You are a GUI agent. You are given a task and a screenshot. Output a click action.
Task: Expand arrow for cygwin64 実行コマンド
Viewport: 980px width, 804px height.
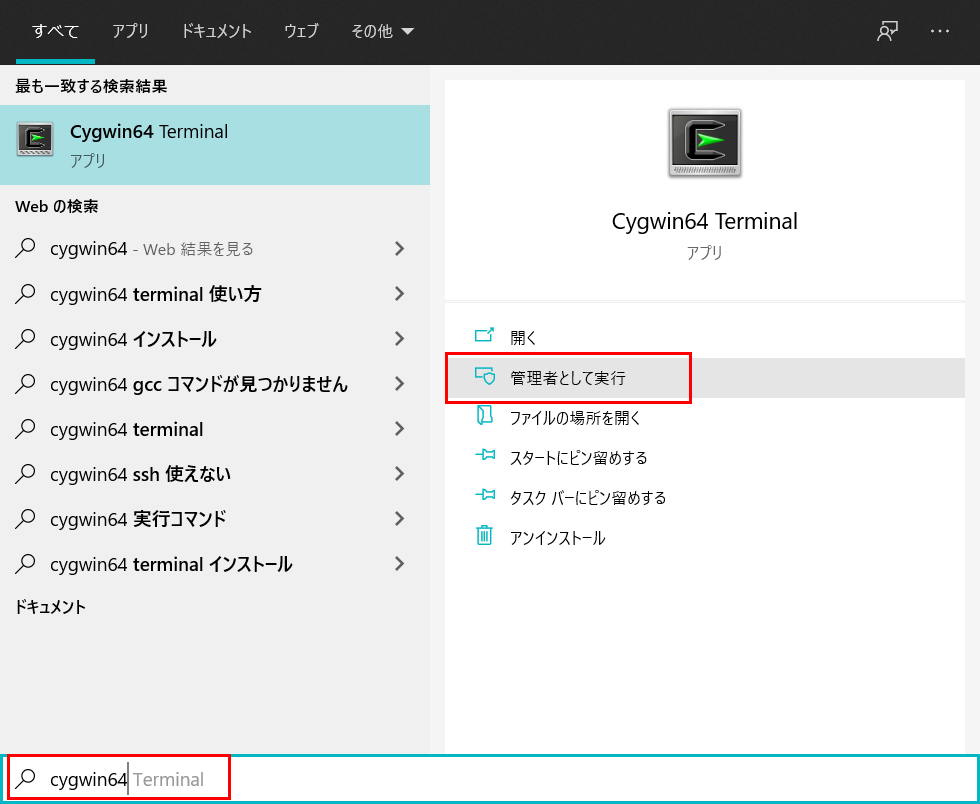(x=399, y=519)
